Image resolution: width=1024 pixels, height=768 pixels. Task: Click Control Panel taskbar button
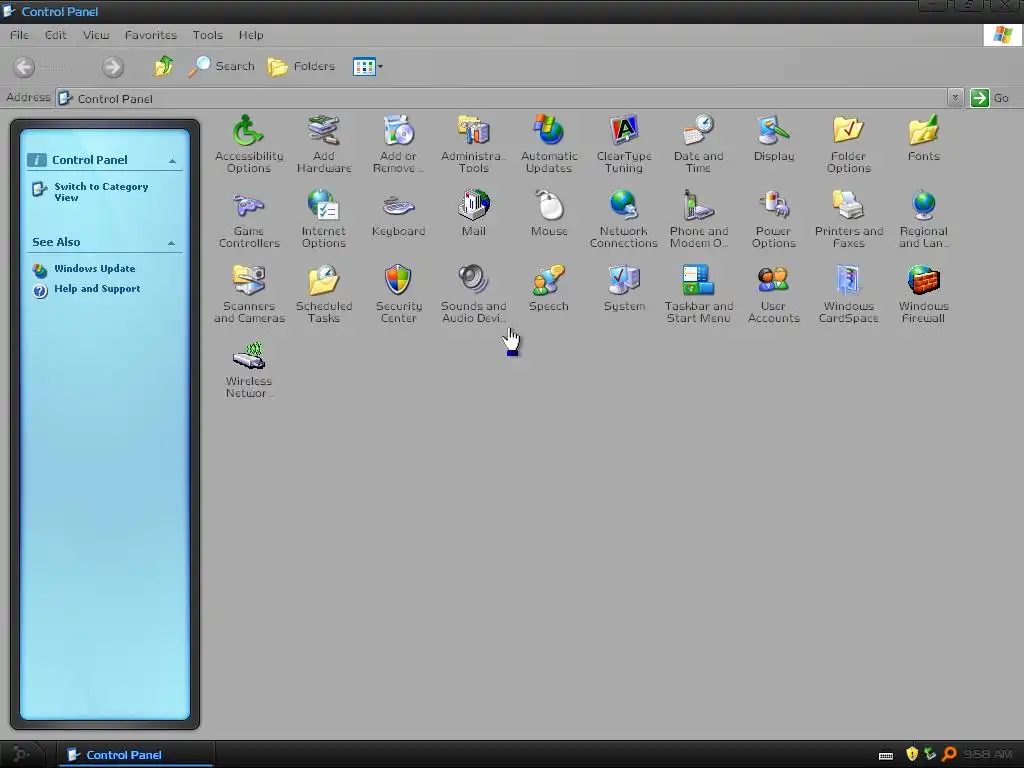[x=135, y=755]
